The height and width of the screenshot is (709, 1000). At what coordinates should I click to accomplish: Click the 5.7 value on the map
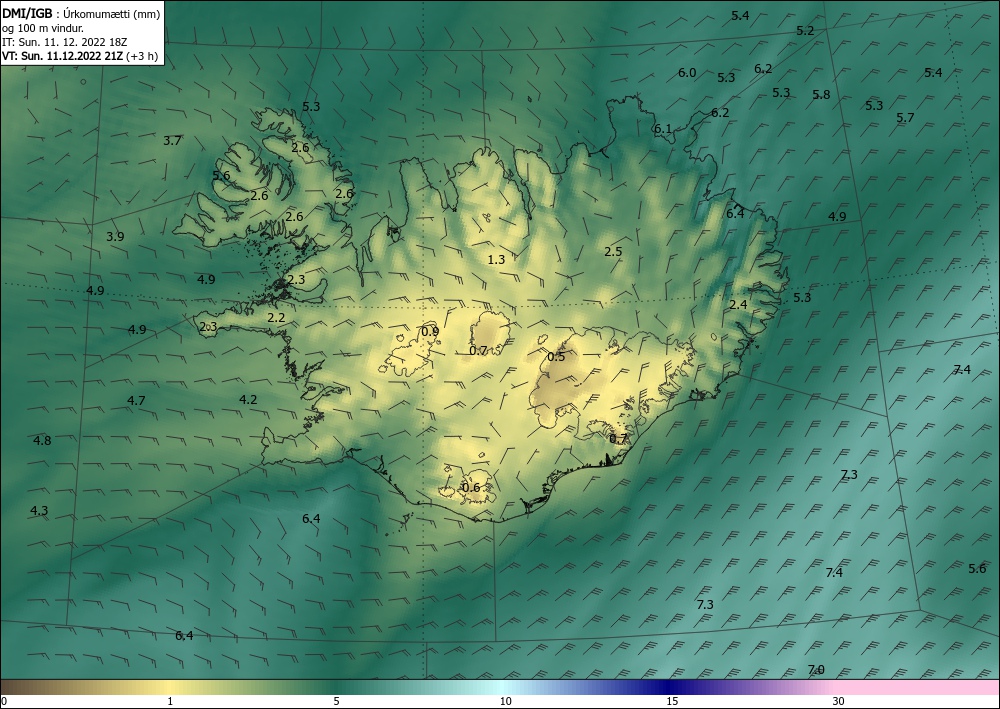coord(905,118)
